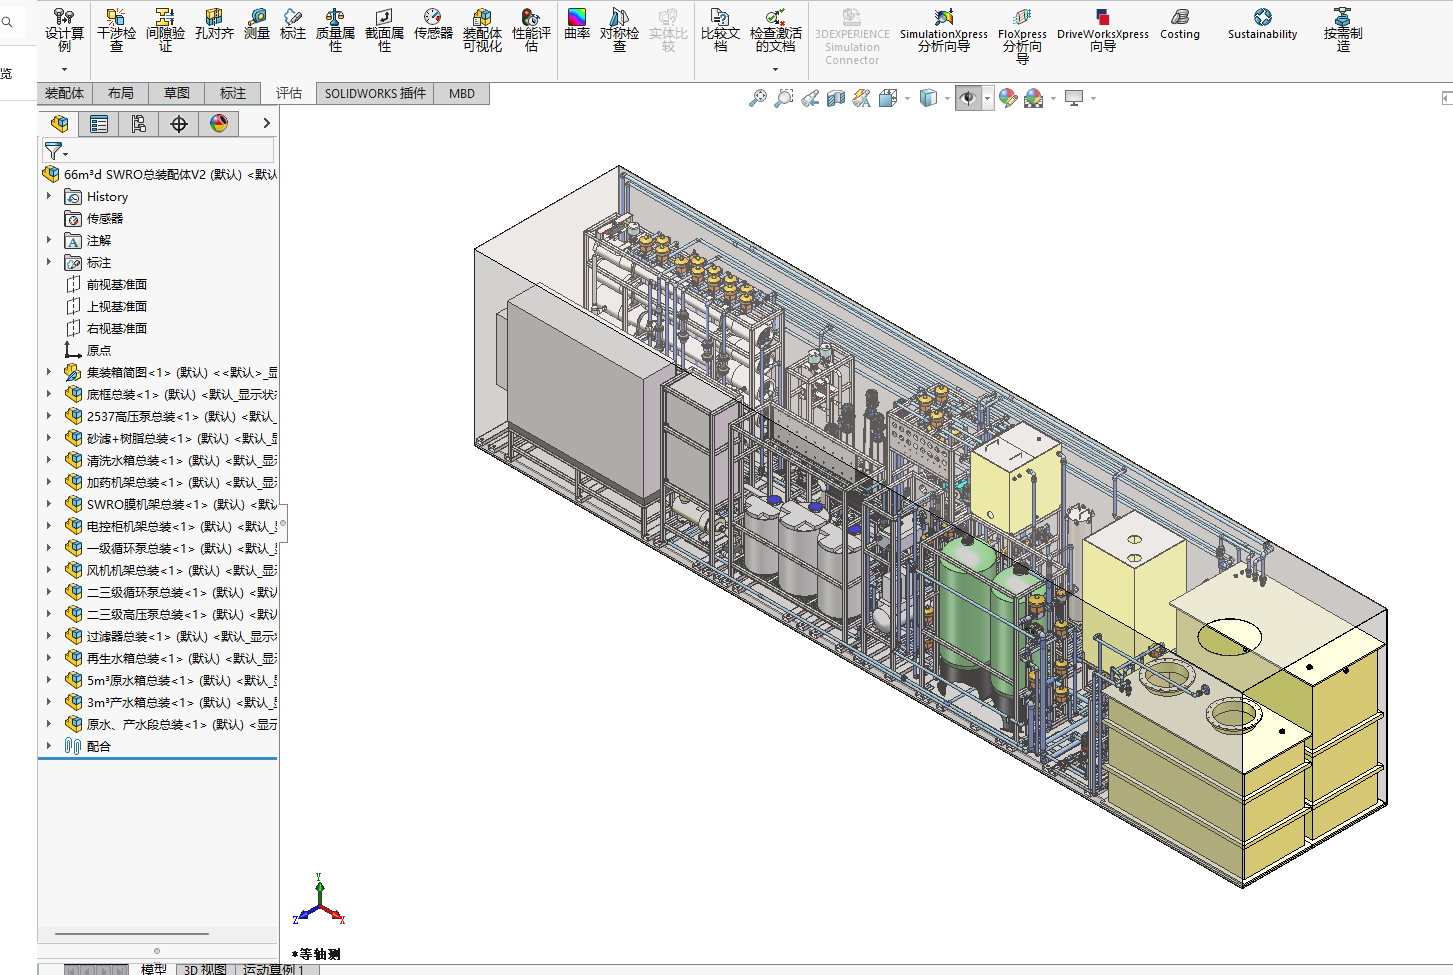
Task: Switch to the MBD ribbon tab
Action: point(462,93)
